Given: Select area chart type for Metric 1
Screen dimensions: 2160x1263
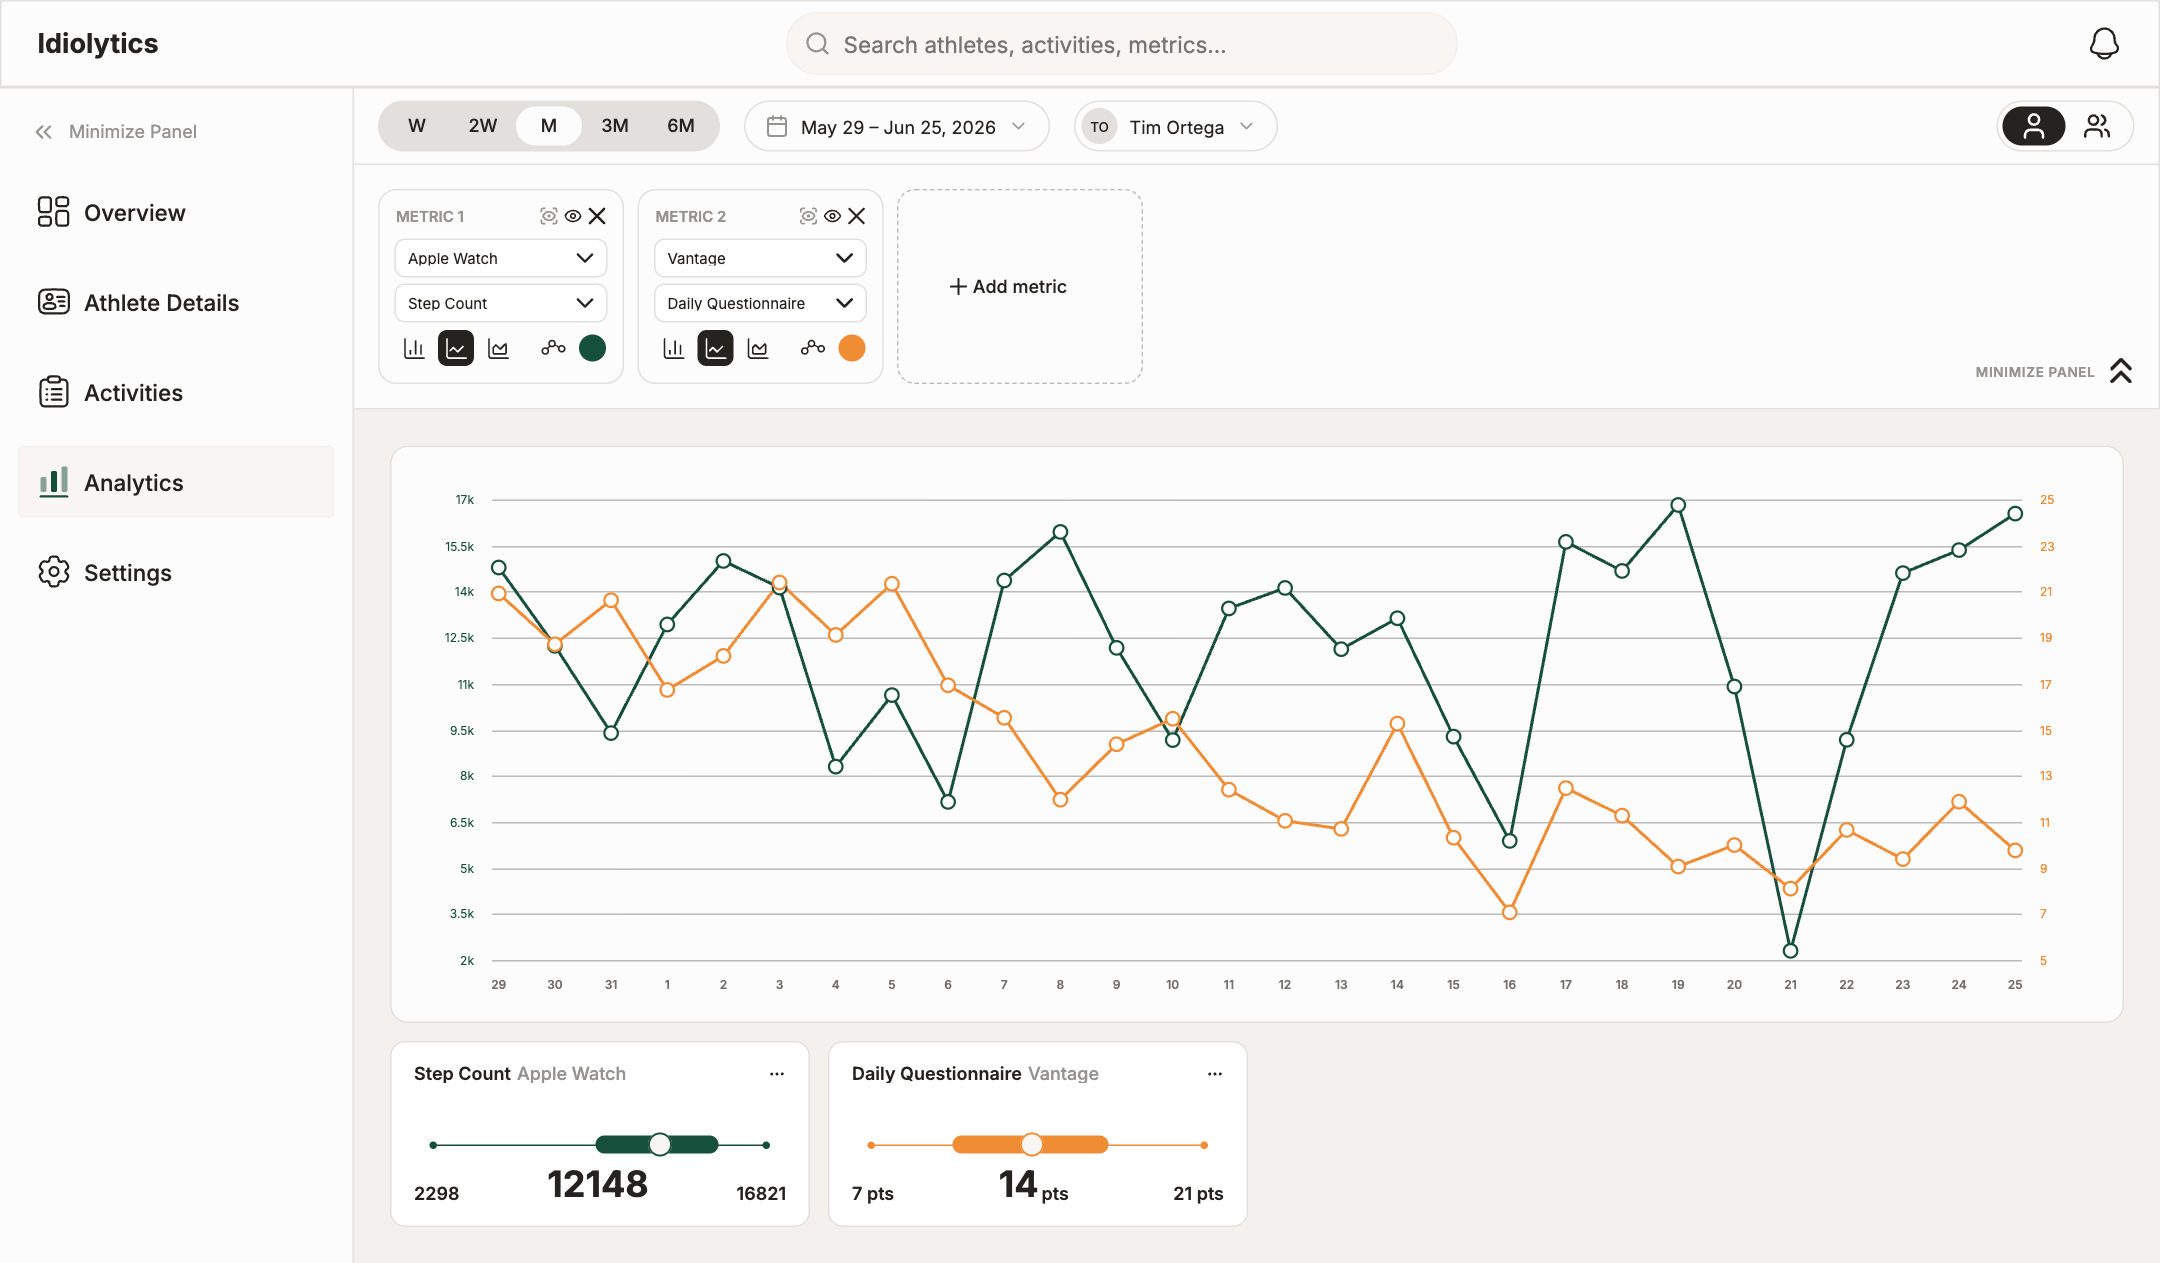Looking at the screenshot, I should pyautogui.click(x=498, y=348).
